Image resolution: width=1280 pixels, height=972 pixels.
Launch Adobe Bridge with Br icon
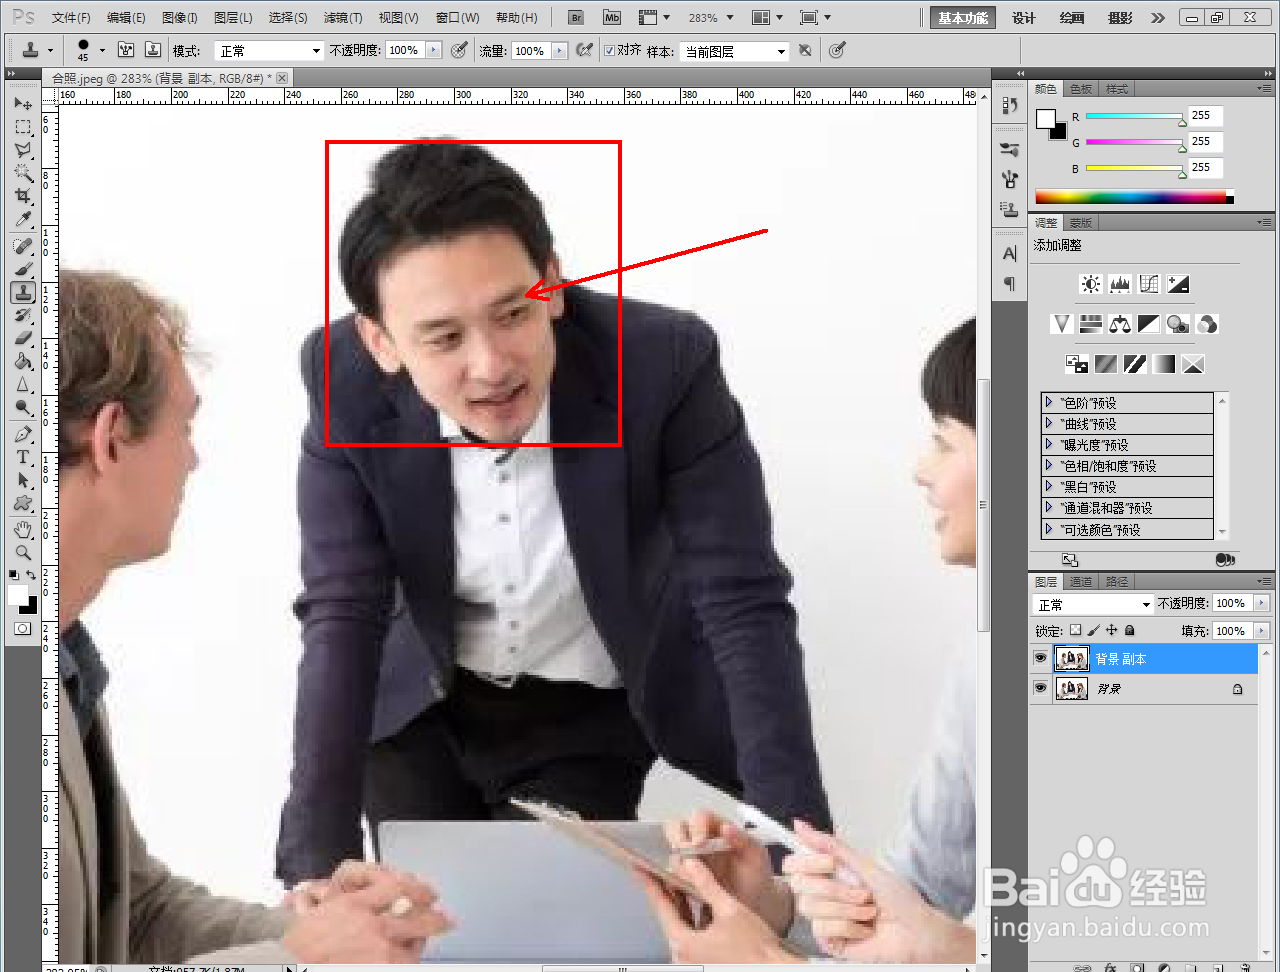[575, 18]
